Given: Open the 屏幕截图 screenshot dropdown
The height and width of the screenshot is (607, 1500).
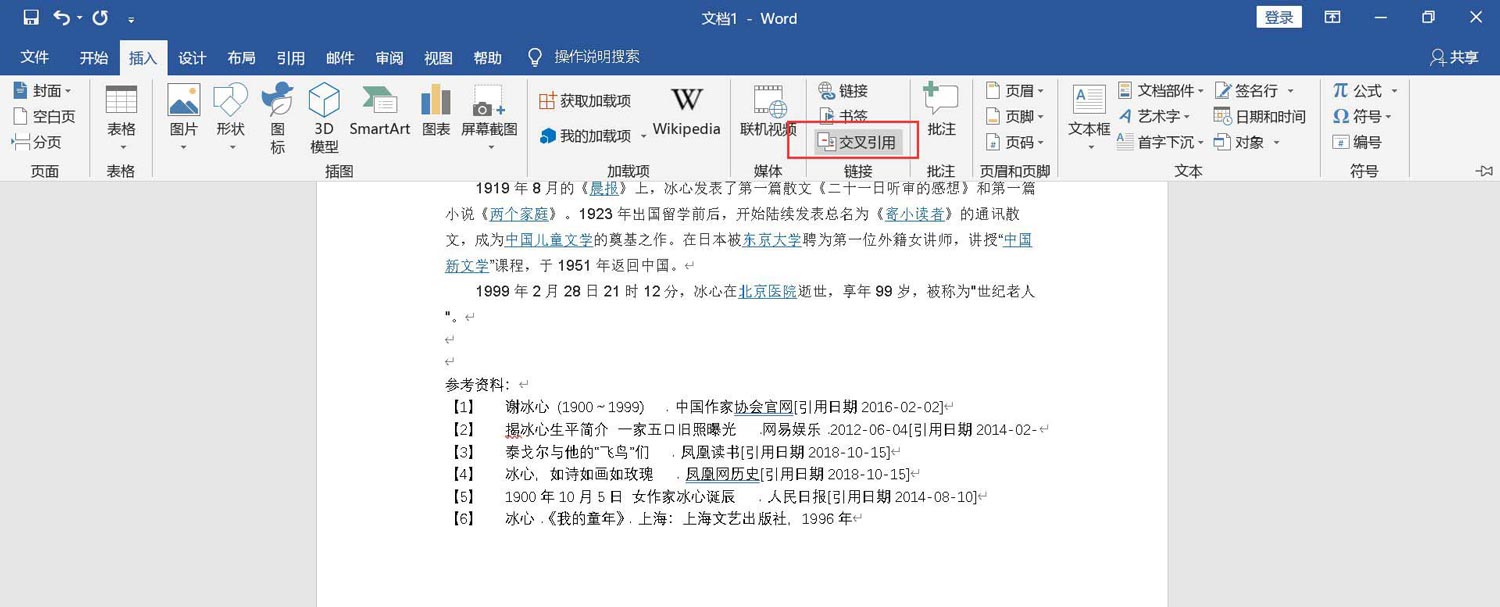Looking at the screenshot, I should [x=489, y=118].
